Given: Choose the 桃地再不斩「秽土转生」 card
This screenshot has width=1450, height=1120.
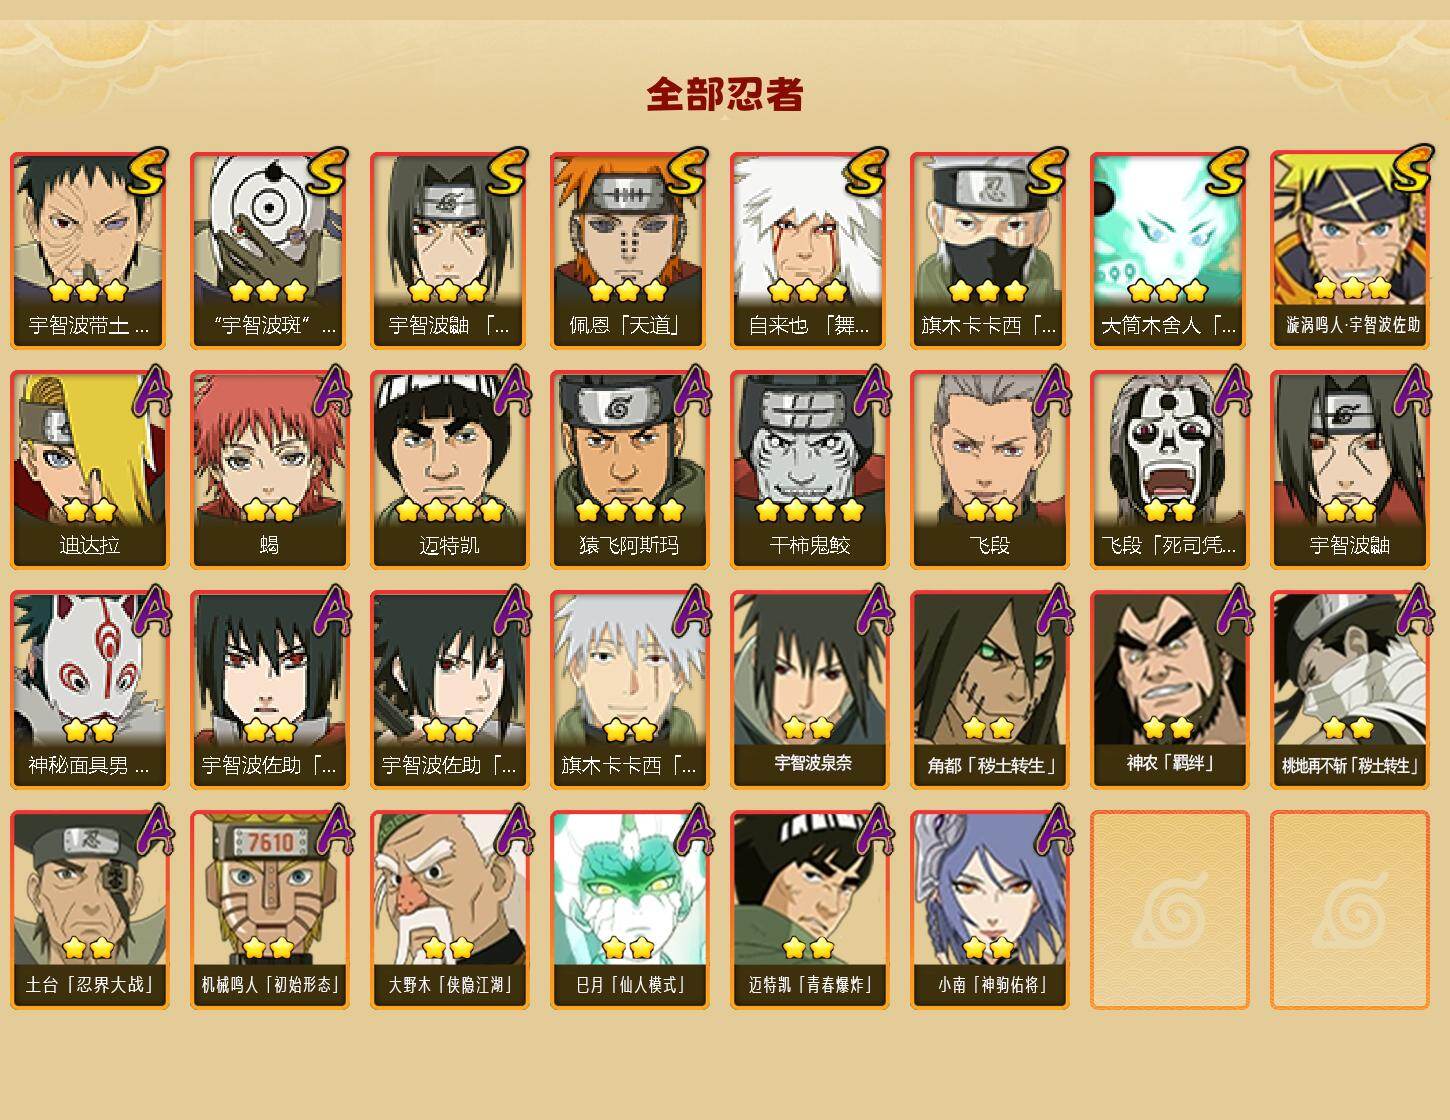Looking at the screenshot, I should pyautogui.click(x=1349, y=690).
